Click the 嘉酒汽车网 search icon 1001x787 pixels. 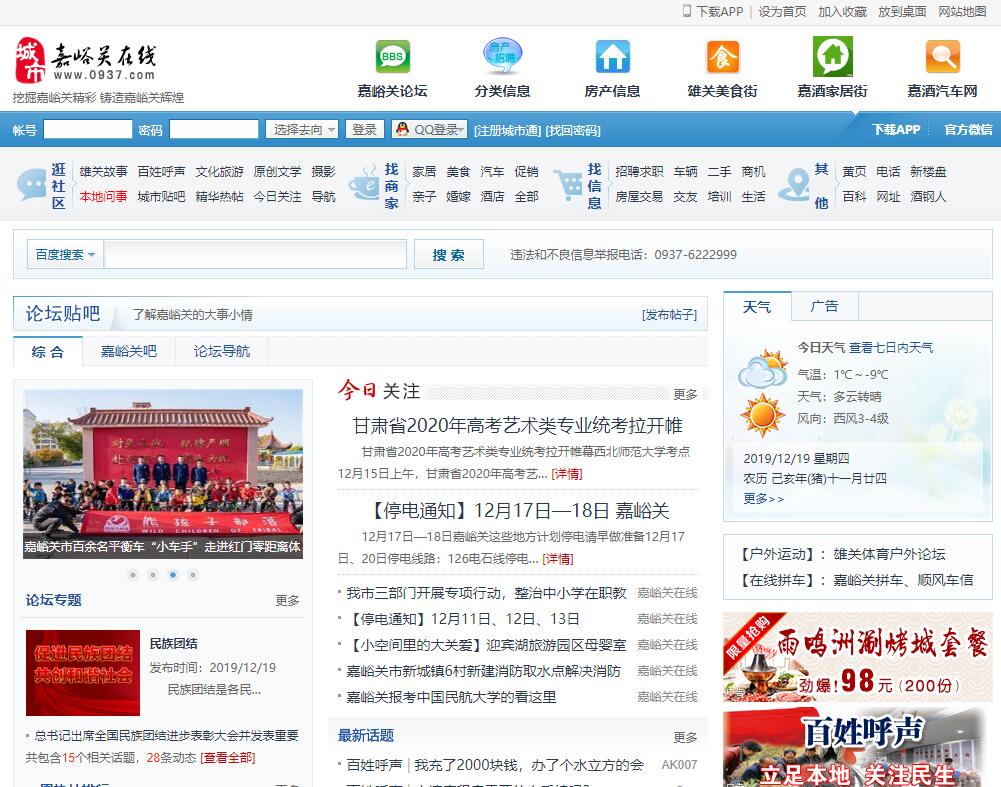pyautogui.click(x=943, y=56)
